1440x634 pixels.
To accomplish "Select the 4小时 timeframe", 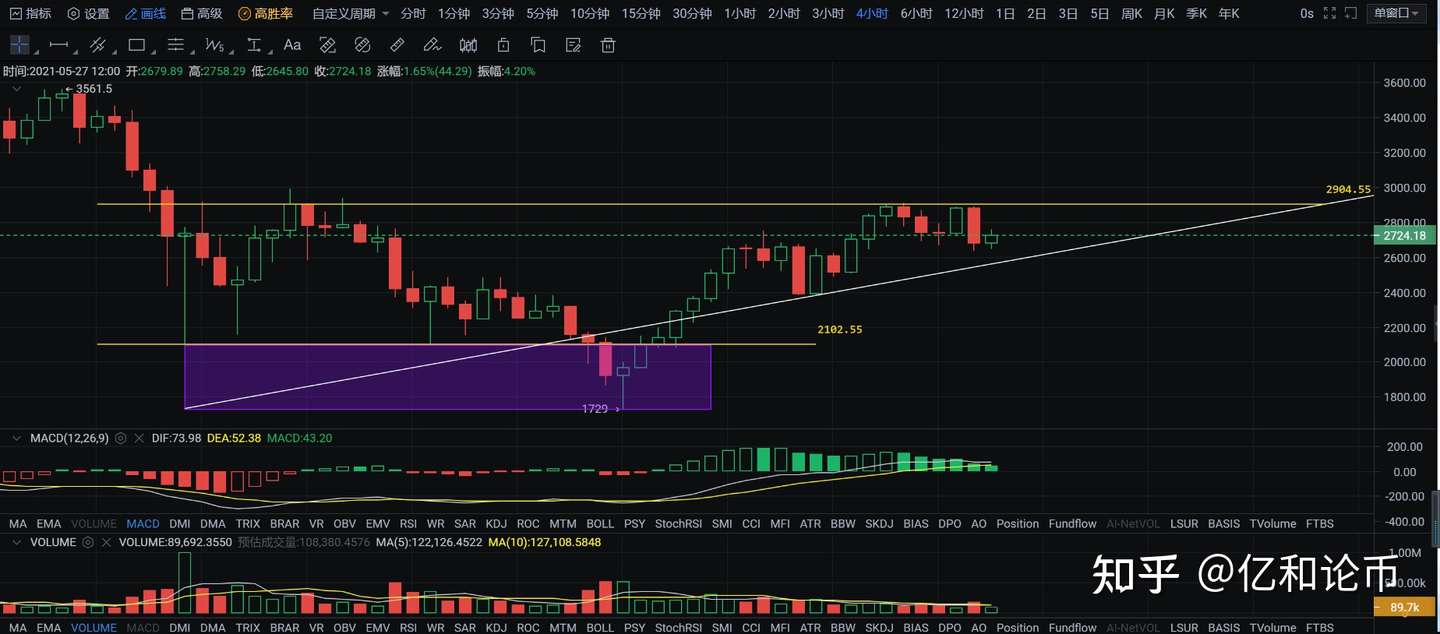I will (872, 14).
